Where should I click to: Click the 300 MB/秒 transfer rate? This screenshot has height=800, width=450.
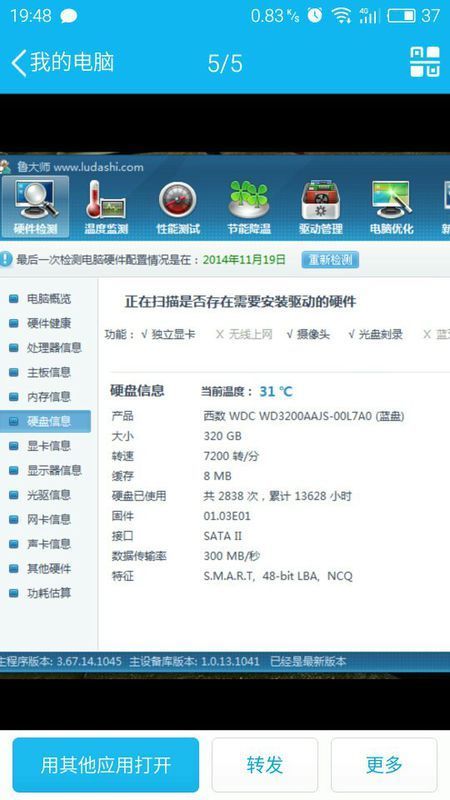point(232,556)
